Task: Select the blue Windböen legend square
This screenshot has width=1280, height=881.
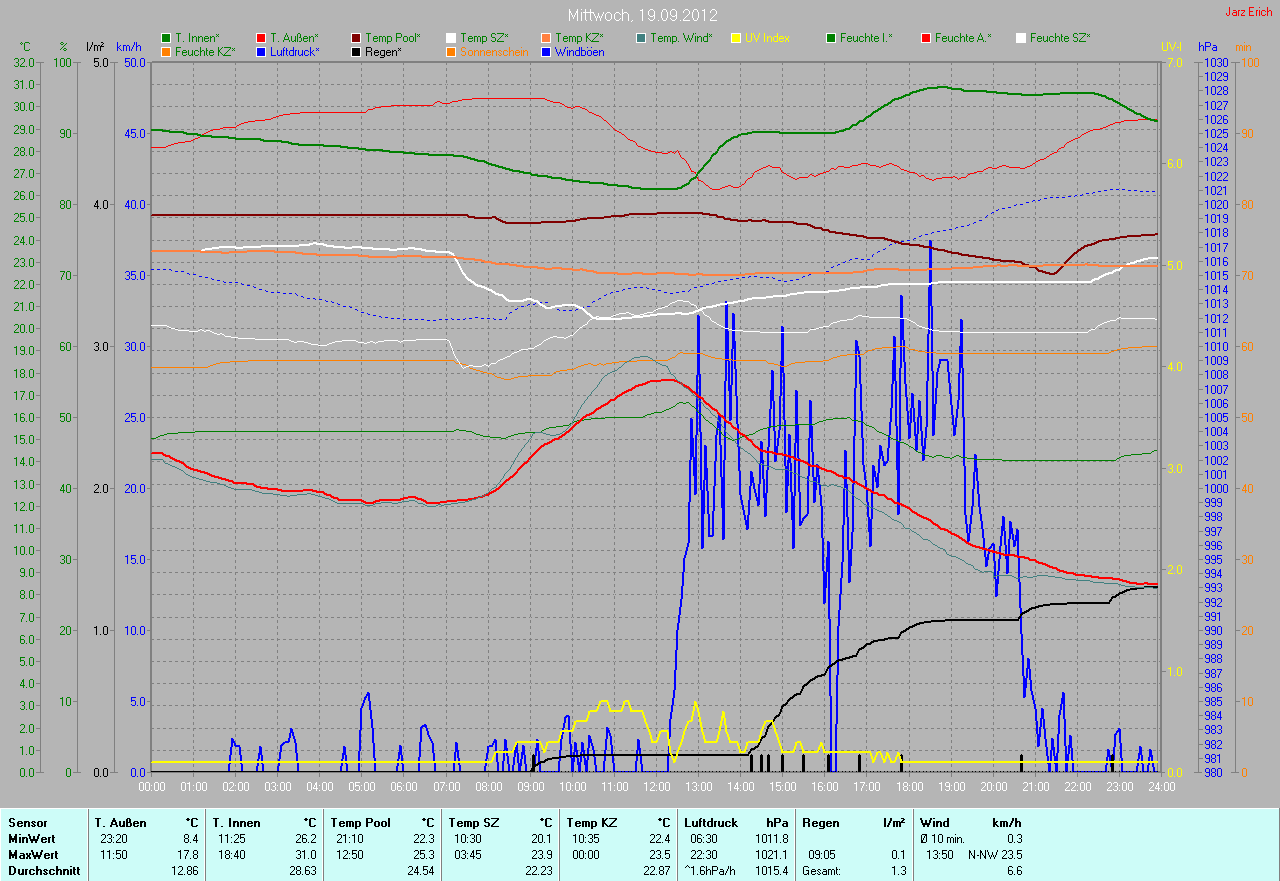Action: point(546,51)
